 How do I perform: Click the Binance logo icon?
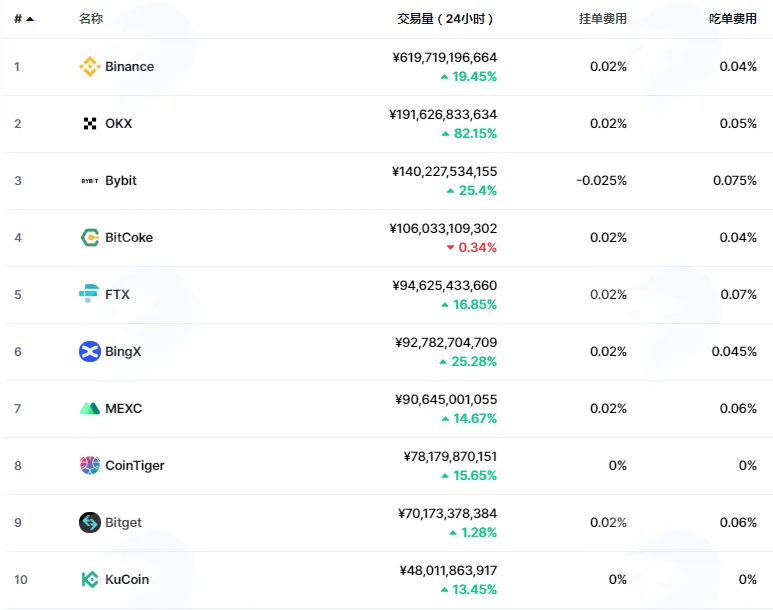(x=90, y=67)
